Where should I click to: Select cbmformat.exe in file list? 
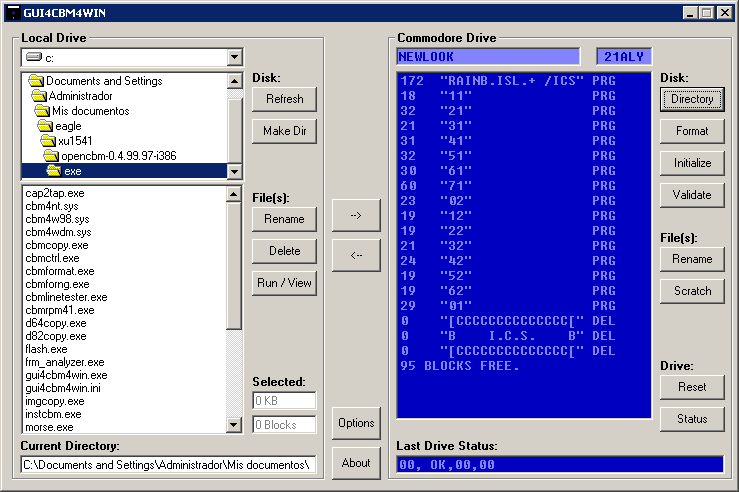coord(60,271)
